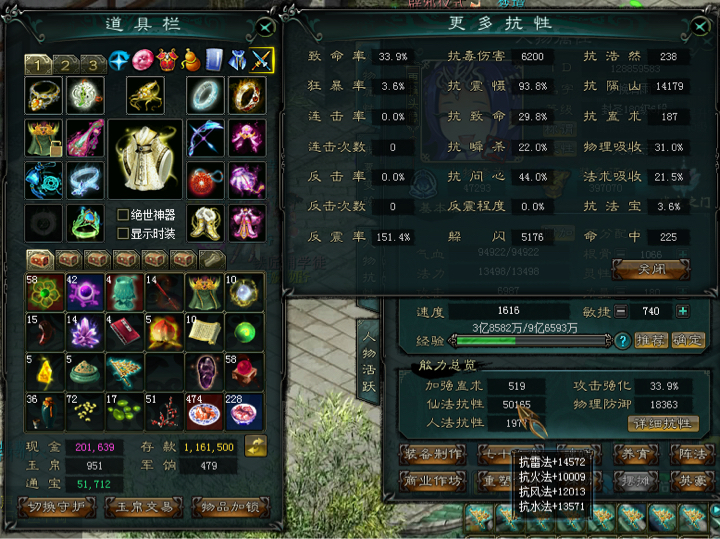
Task: Select the orange gourd icon
Action: coord(191,61)
